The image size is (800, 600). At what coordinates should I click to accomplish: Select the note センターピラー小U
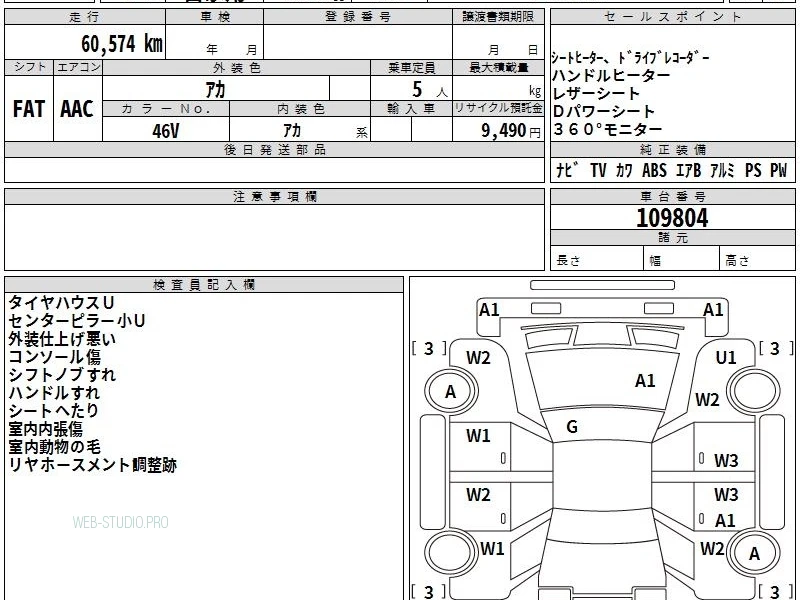77,320
